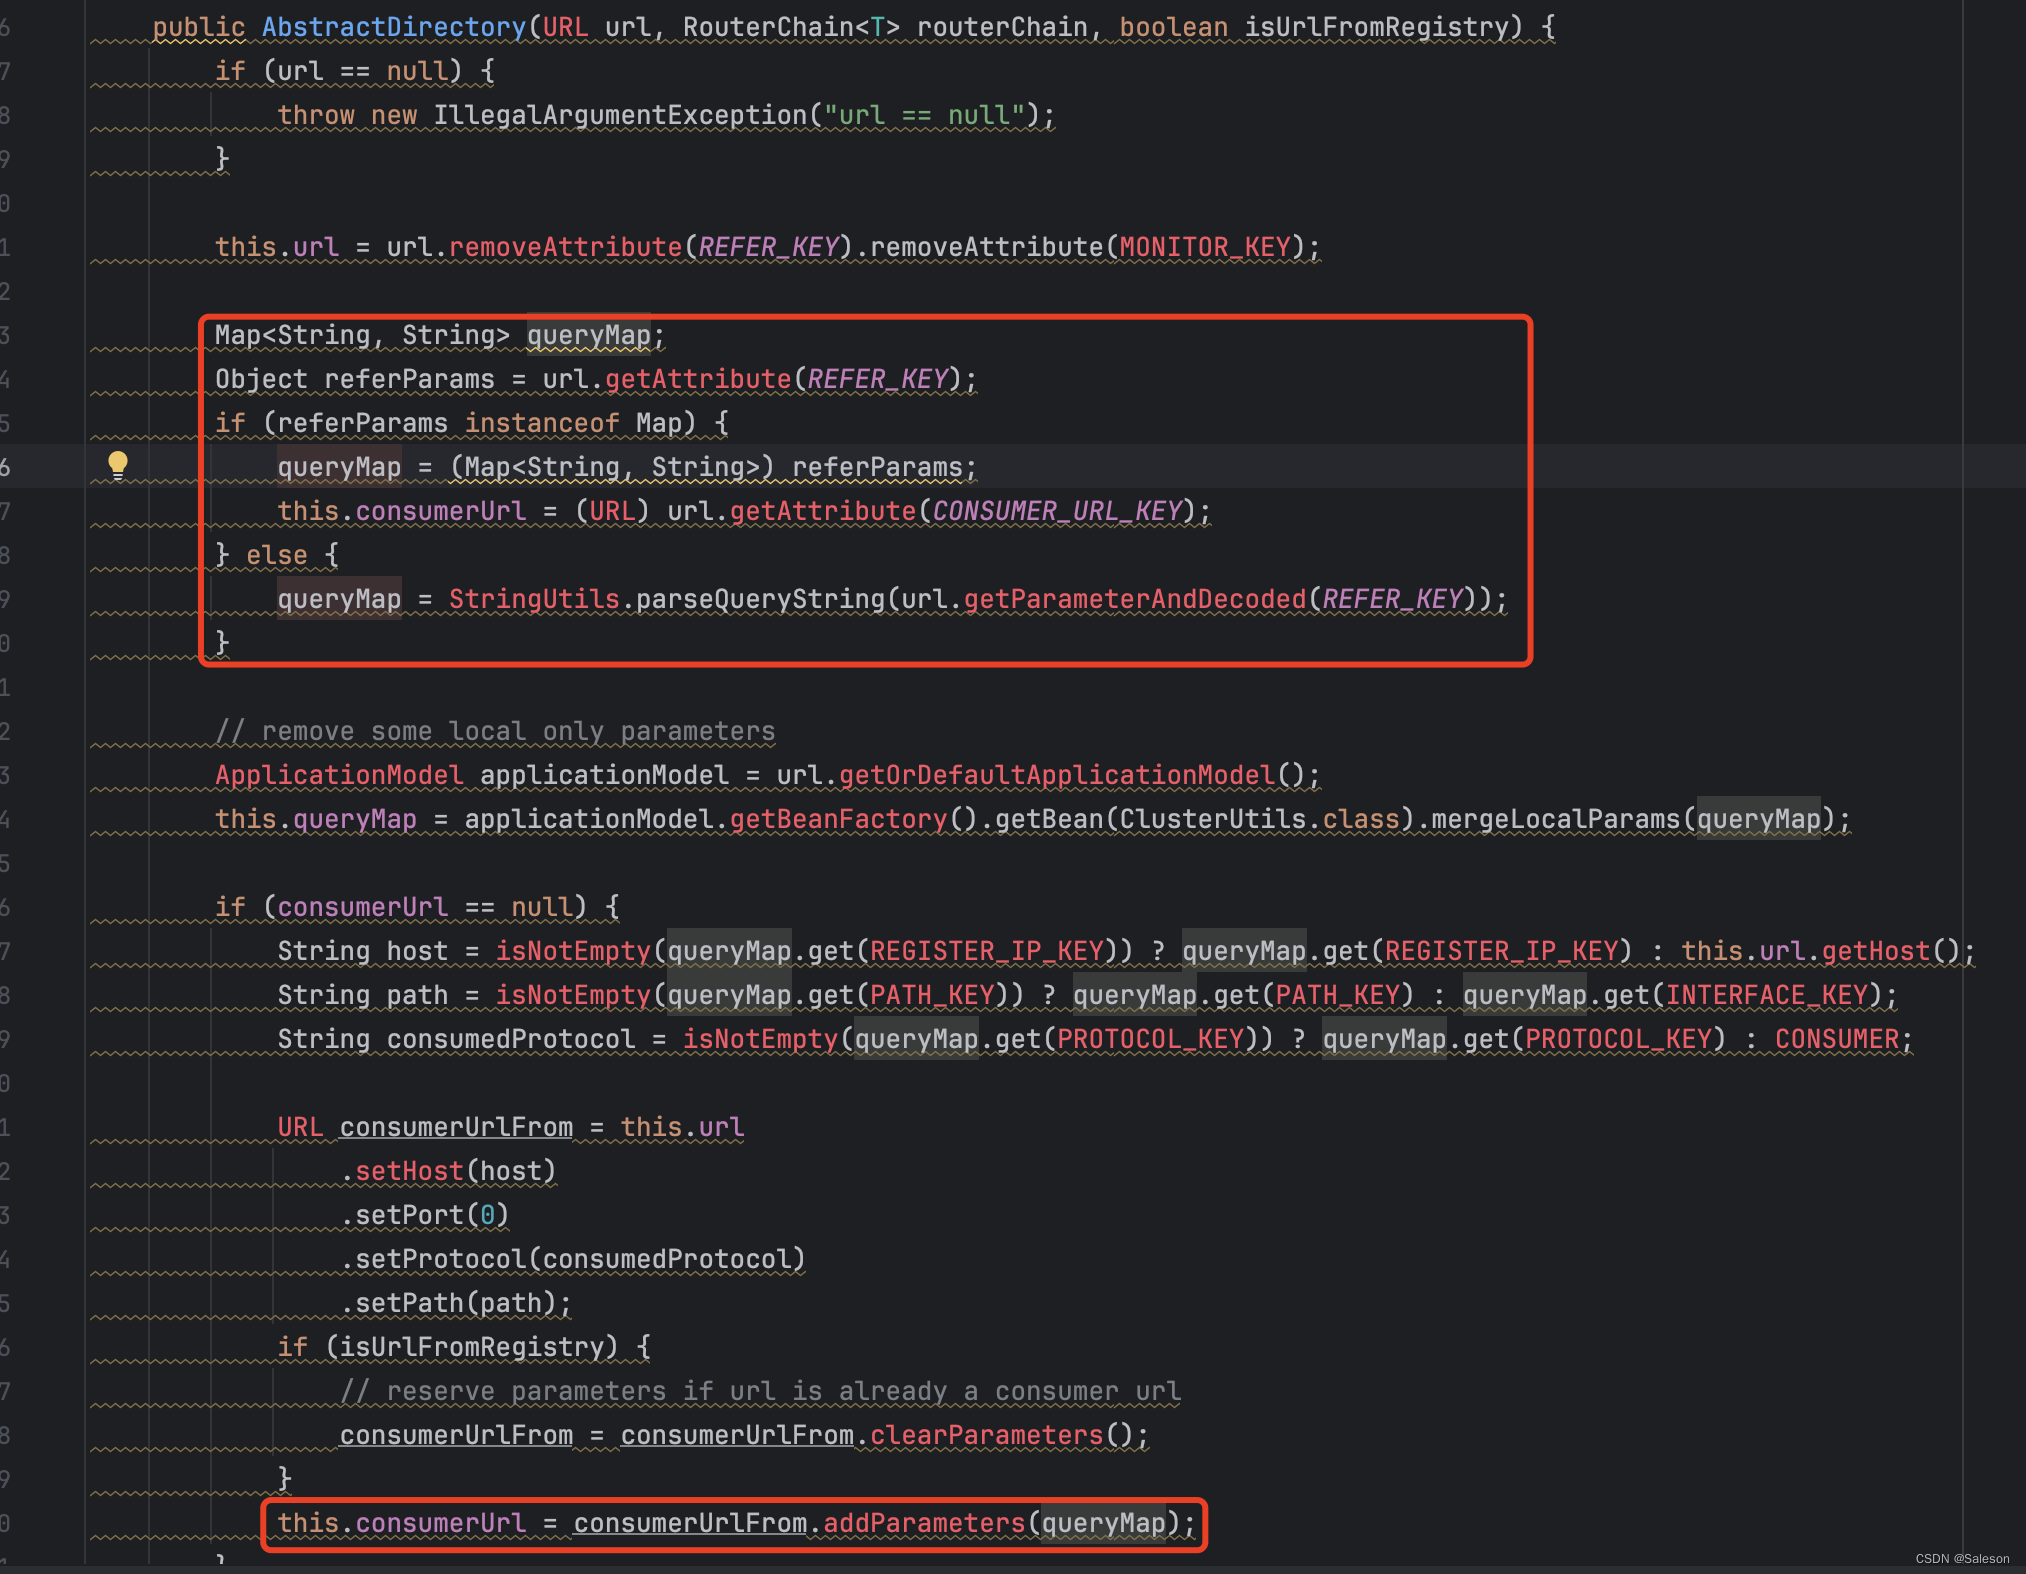2026x1574 pixels.
Task: Click consumerUrl in the null check
Action: coord(363,907)
